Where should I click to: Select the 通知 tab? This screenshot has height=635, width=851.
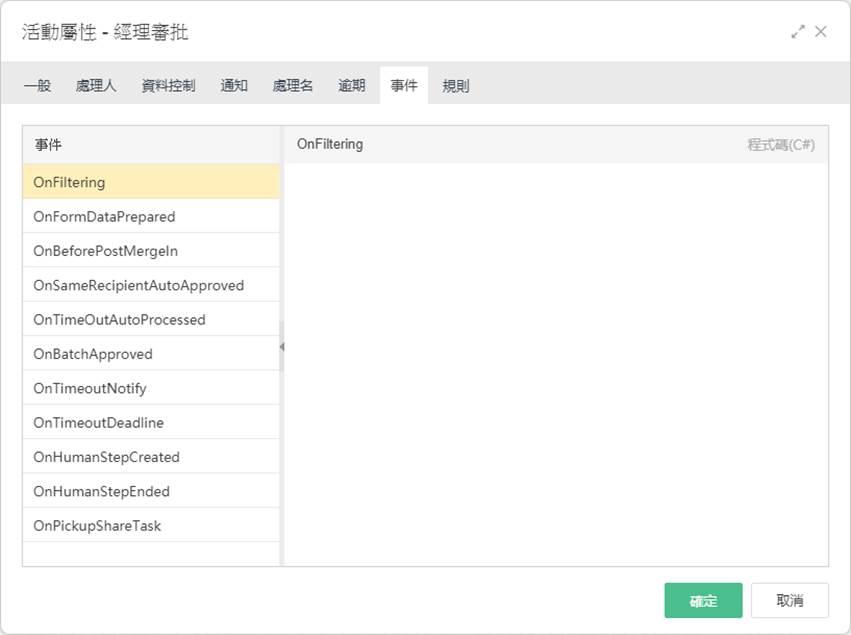[x=234, y=86]
